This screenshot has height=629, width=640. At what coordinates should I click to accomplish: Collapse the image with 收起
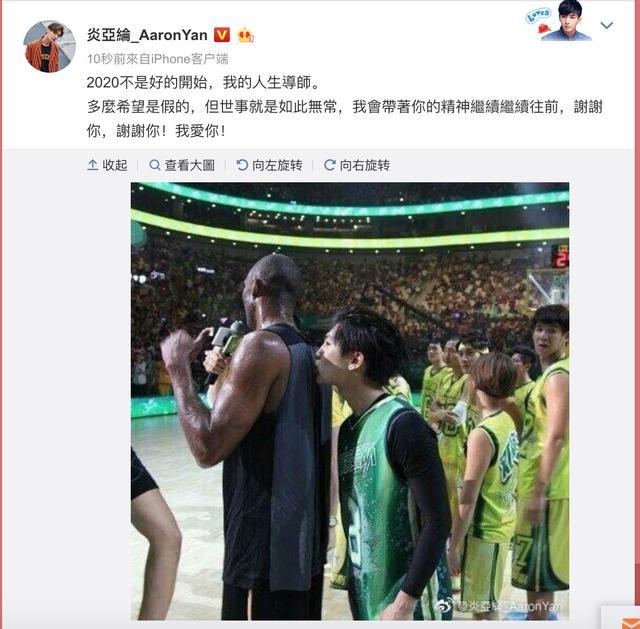pyautogui.click(x=107, y=165)
